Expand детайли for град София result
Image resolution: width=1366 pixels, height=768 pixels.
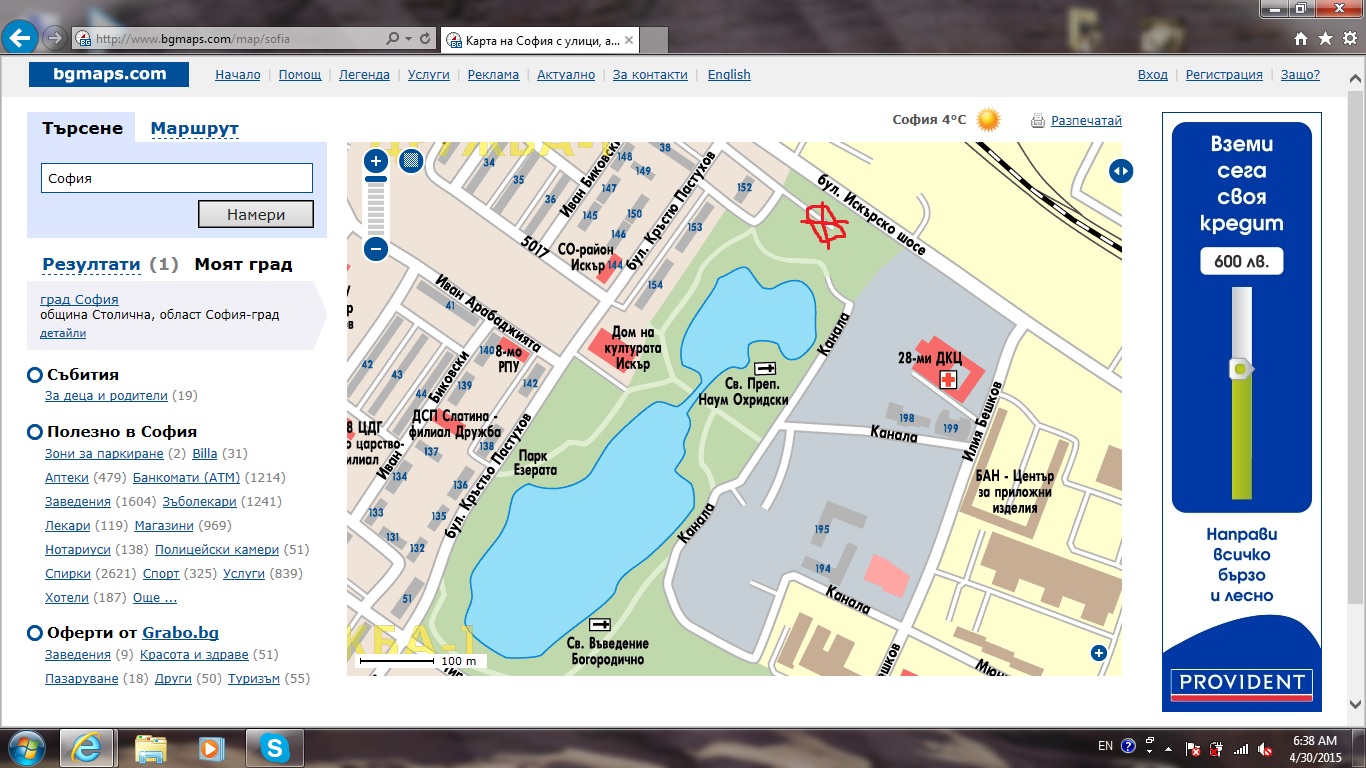tap(63, 333)
